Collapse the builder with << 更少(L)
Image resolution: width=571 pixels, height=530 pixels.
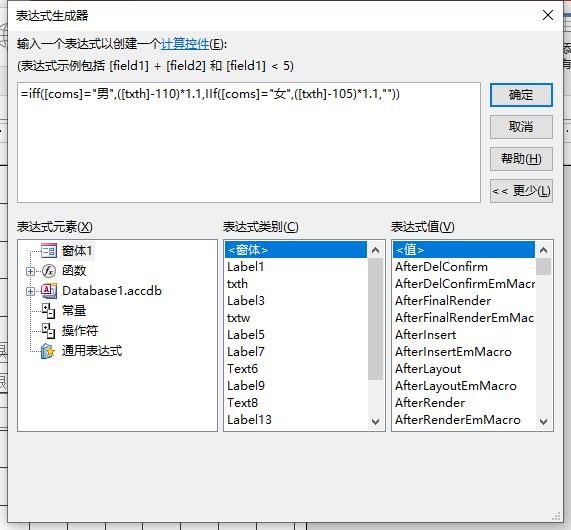[x=521, y=191]
